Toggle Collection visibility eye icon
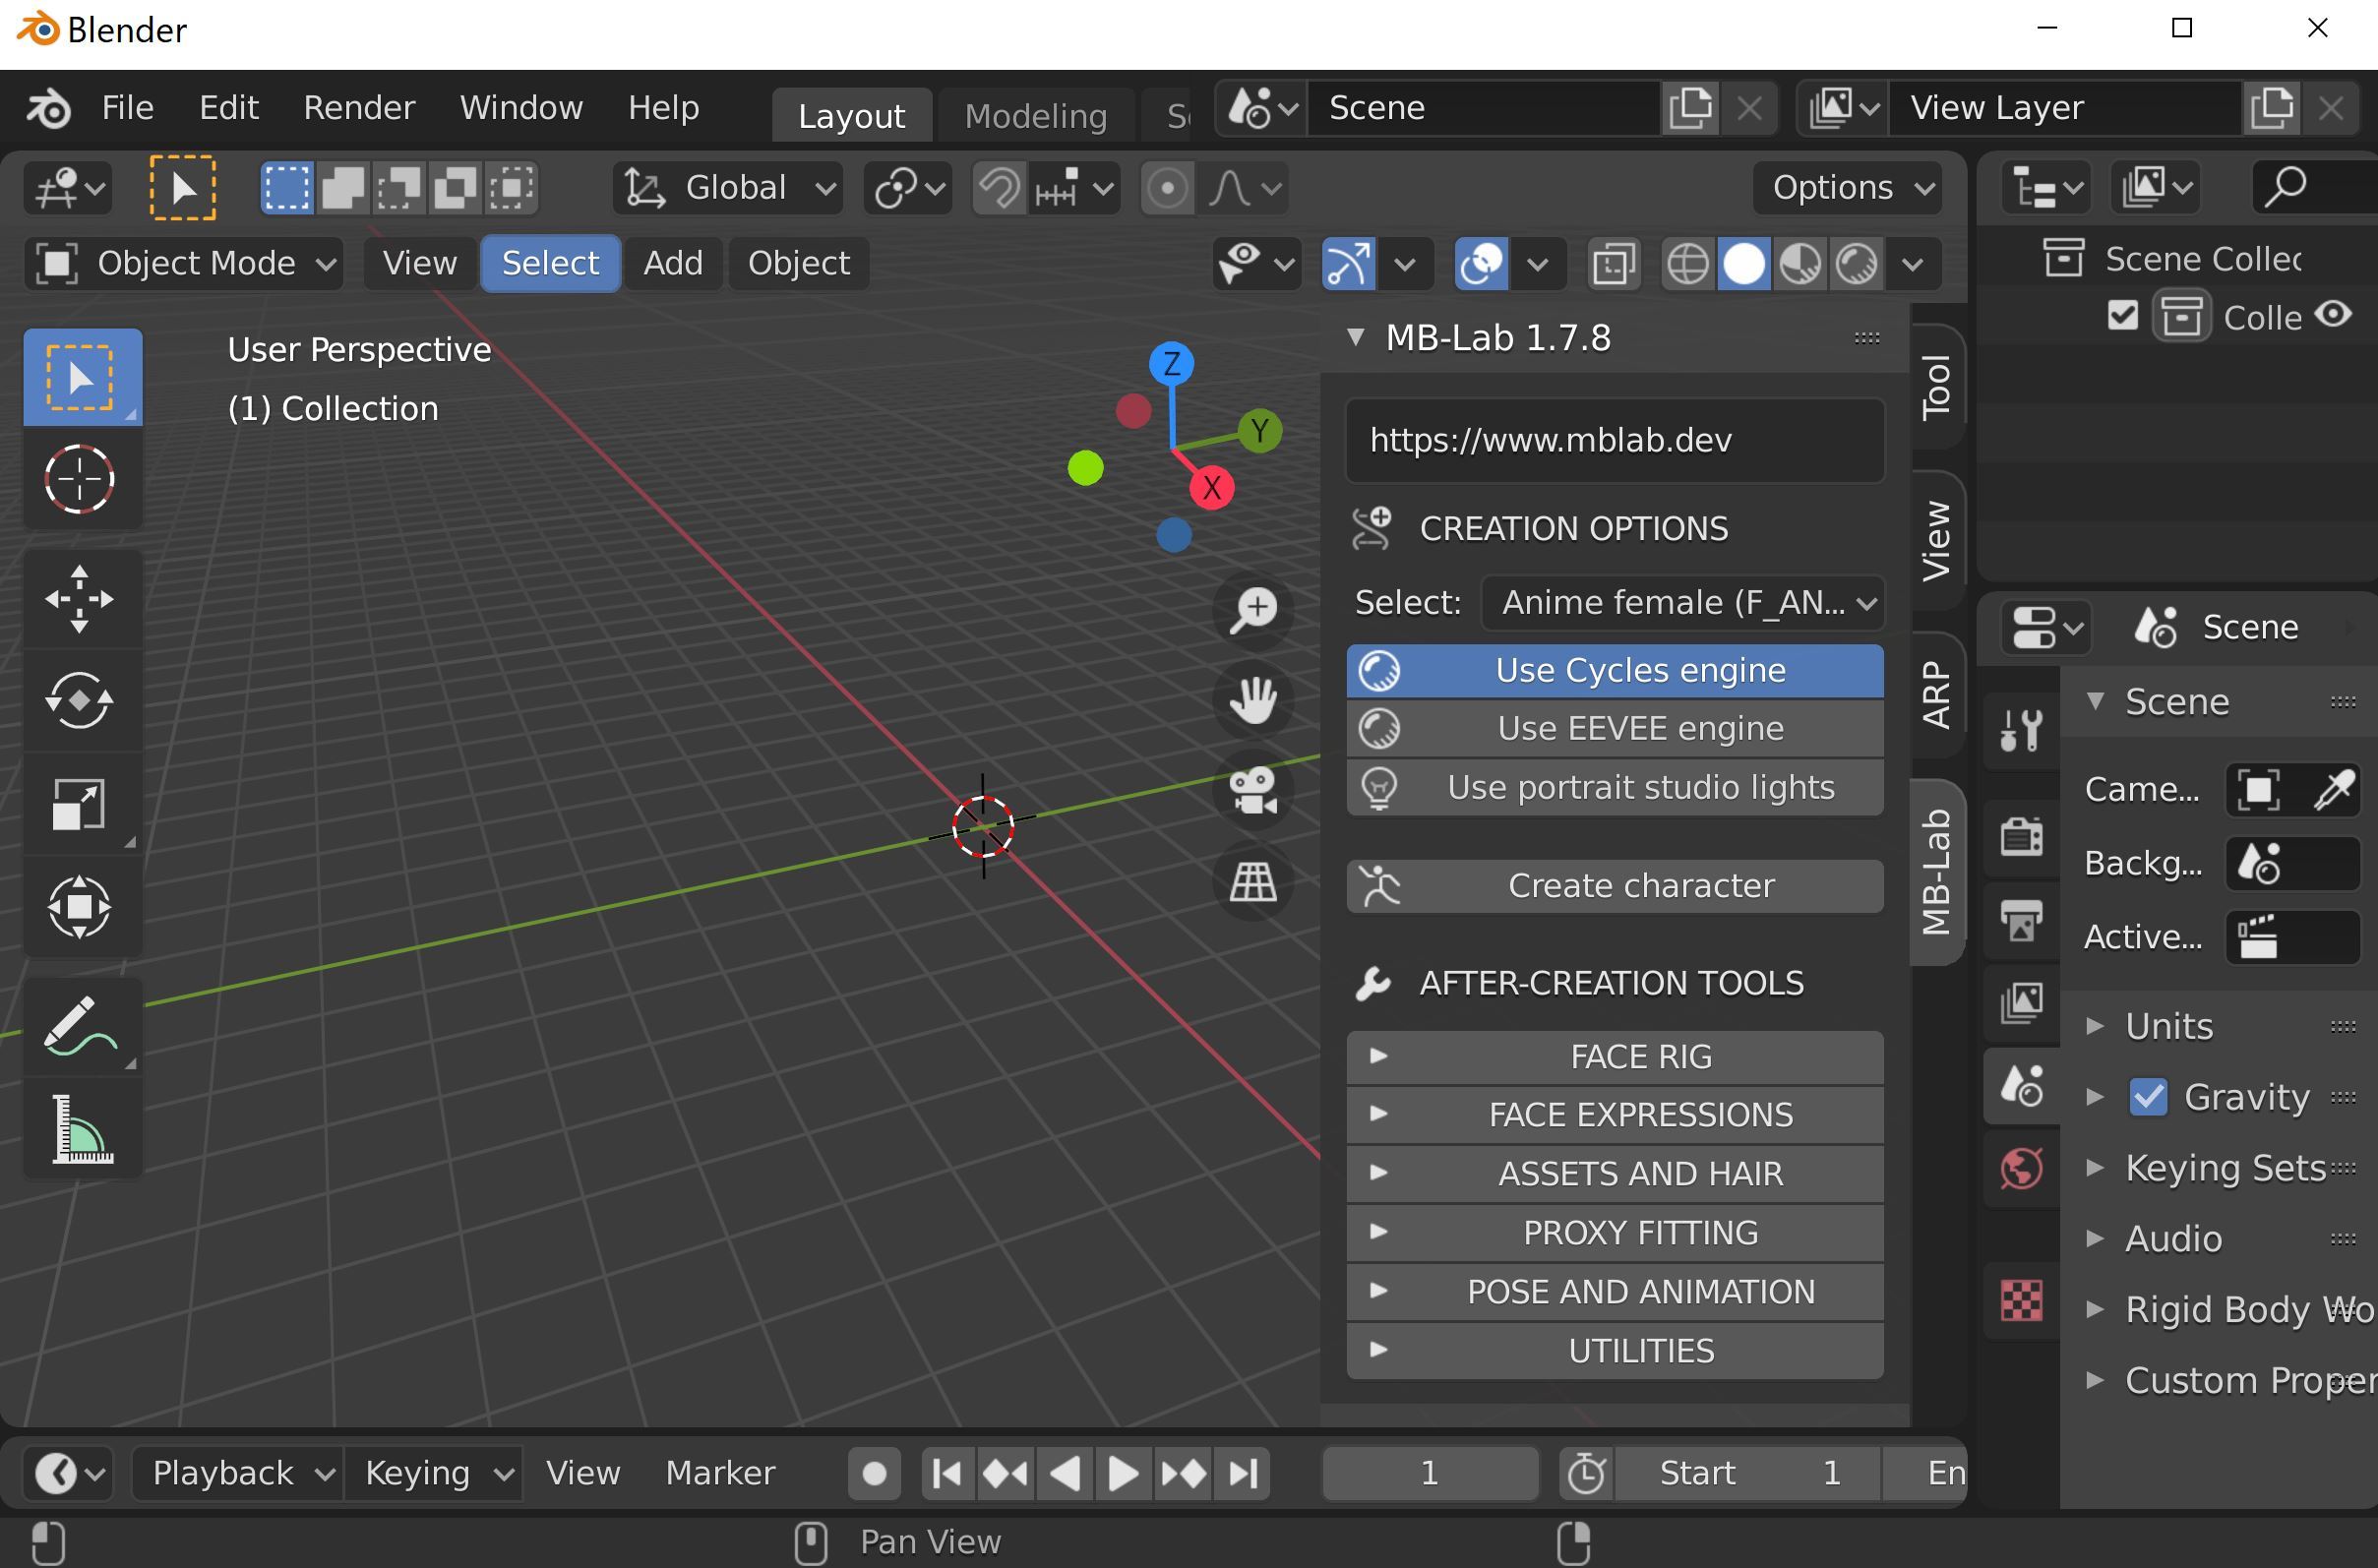 tap(2333, 316)
